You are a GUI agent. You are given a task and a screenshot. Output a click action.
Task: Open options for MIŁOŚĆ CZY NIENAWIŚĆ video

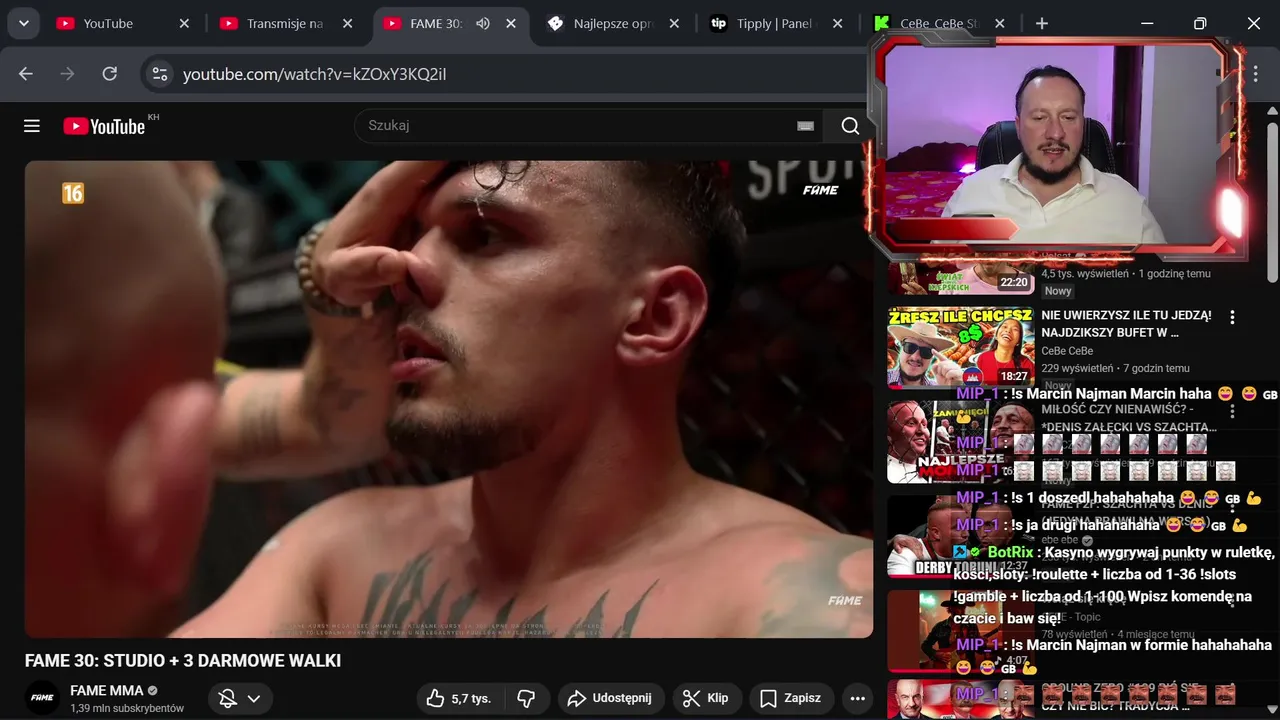(1232, 412)
